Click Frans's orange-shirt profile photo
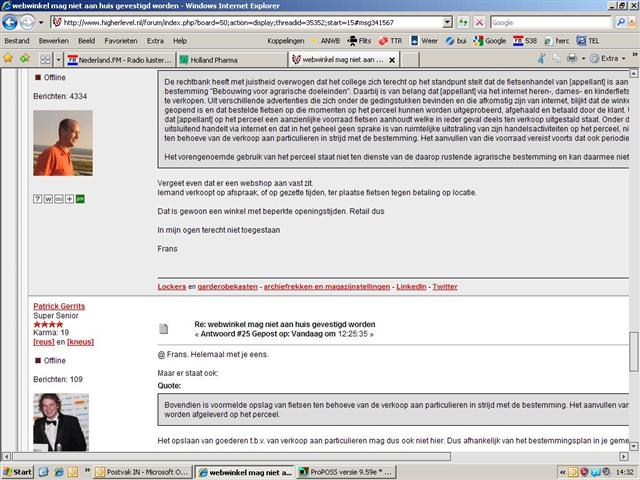Viewport: 640px width, 480px height. (63, 143)
